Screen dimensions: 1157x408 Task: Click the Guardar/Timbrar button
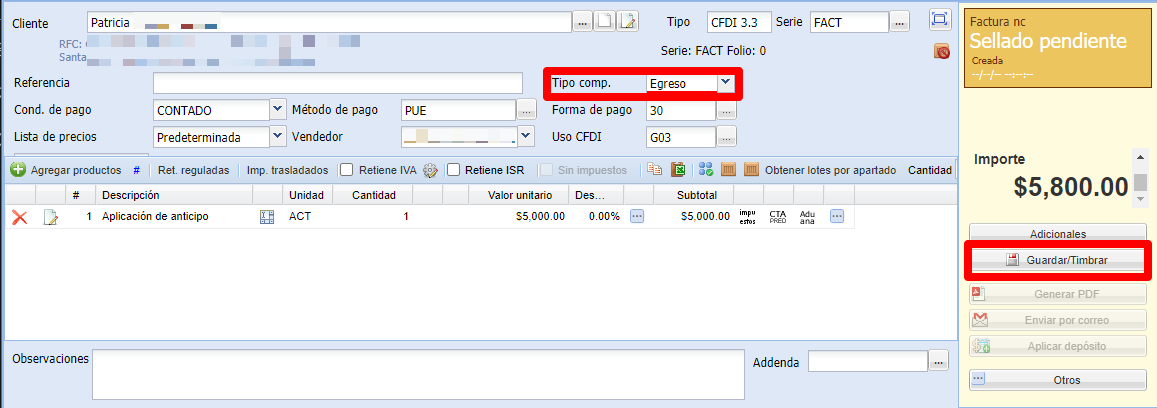1057,260
